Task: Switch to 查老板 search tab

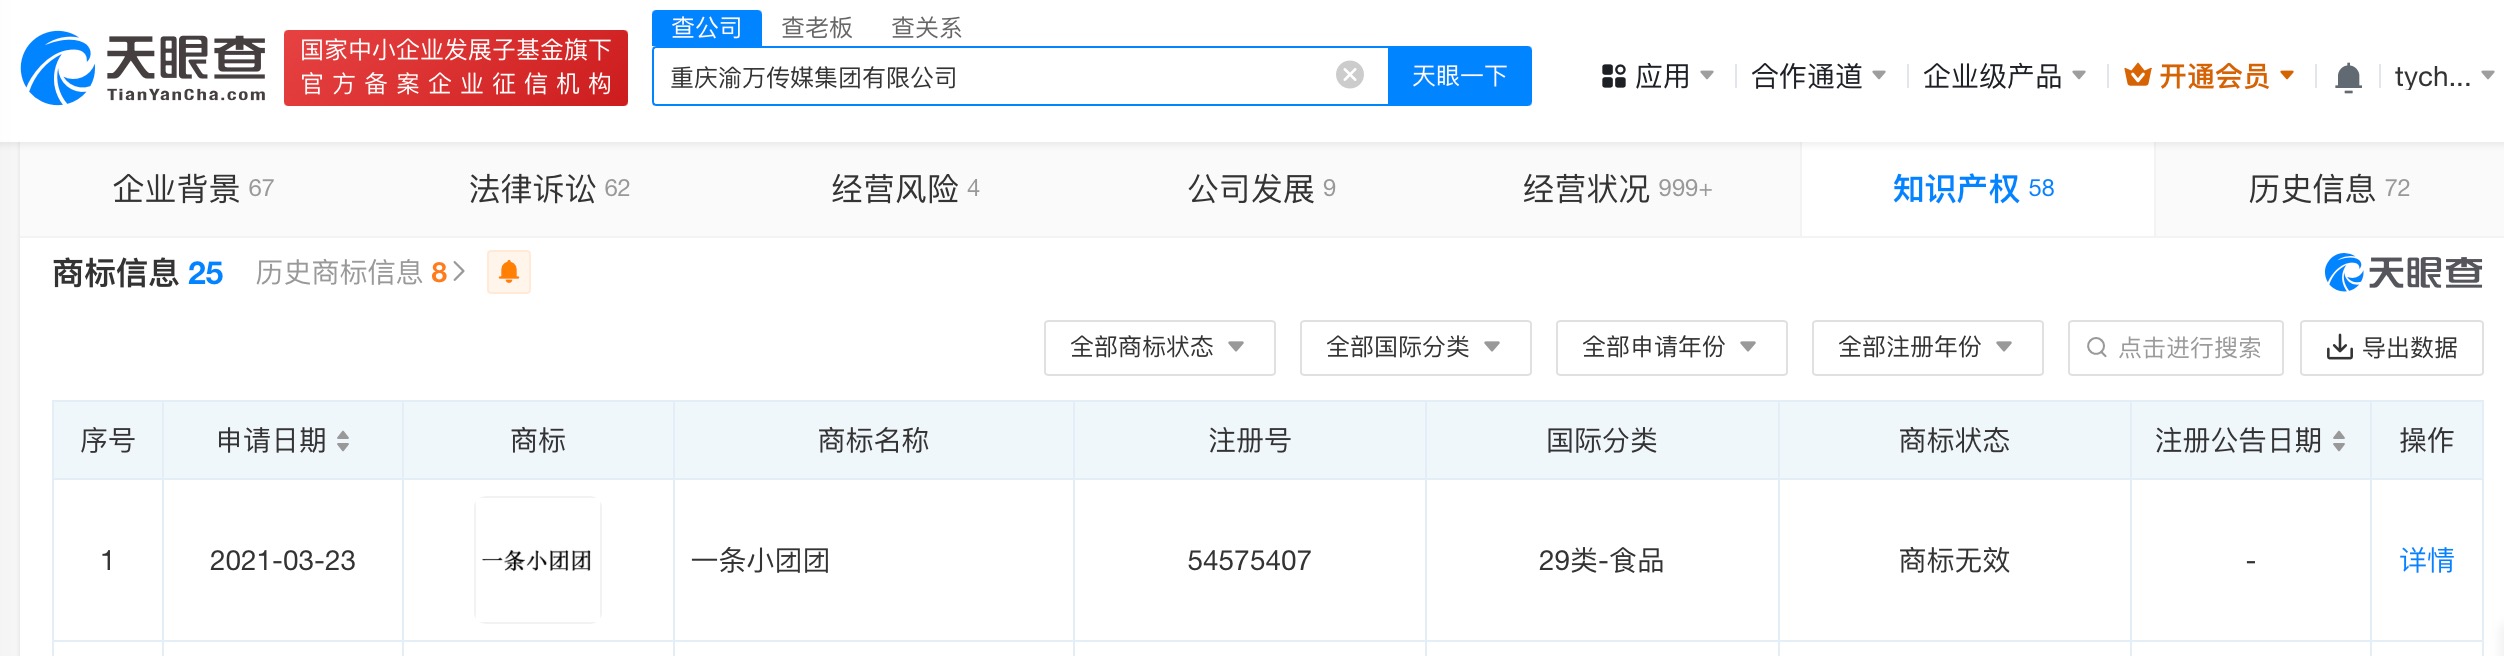Action: click(x=816, y=28)
